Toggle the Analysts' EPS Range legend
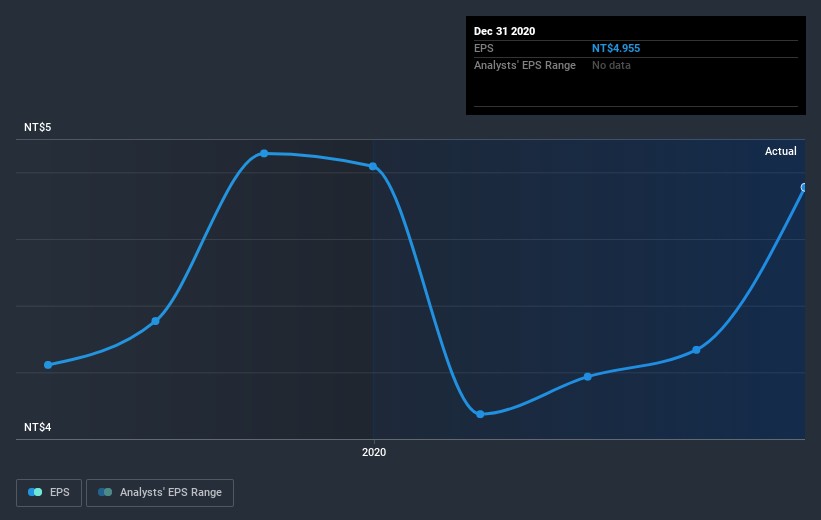Screen dimensions: 821x520 (x=160, y=492)
